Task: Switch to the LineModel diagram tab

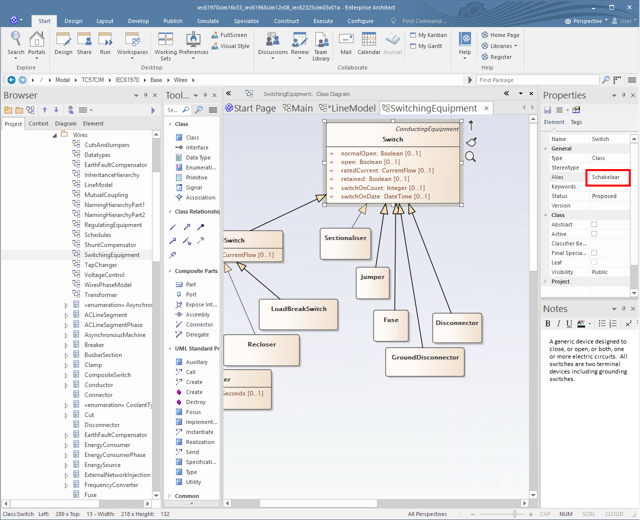Action: 347,108
